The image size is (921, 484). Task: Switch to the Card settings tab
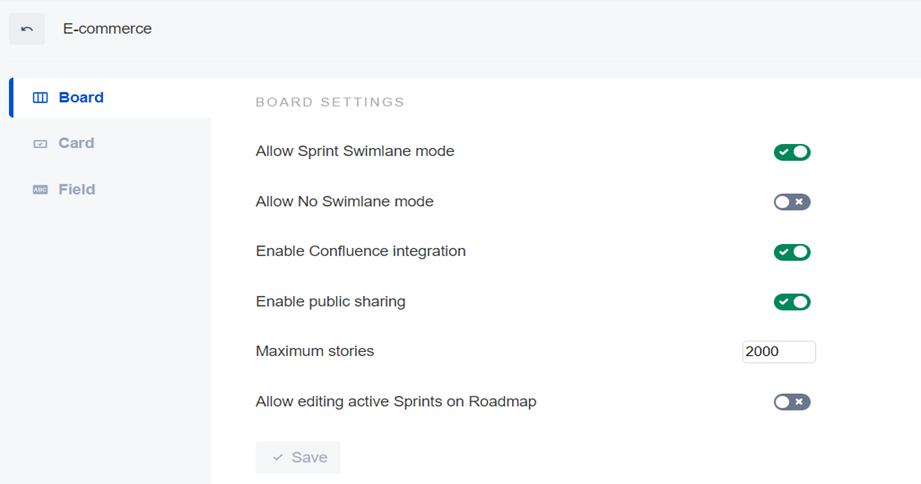coord(76,143)
